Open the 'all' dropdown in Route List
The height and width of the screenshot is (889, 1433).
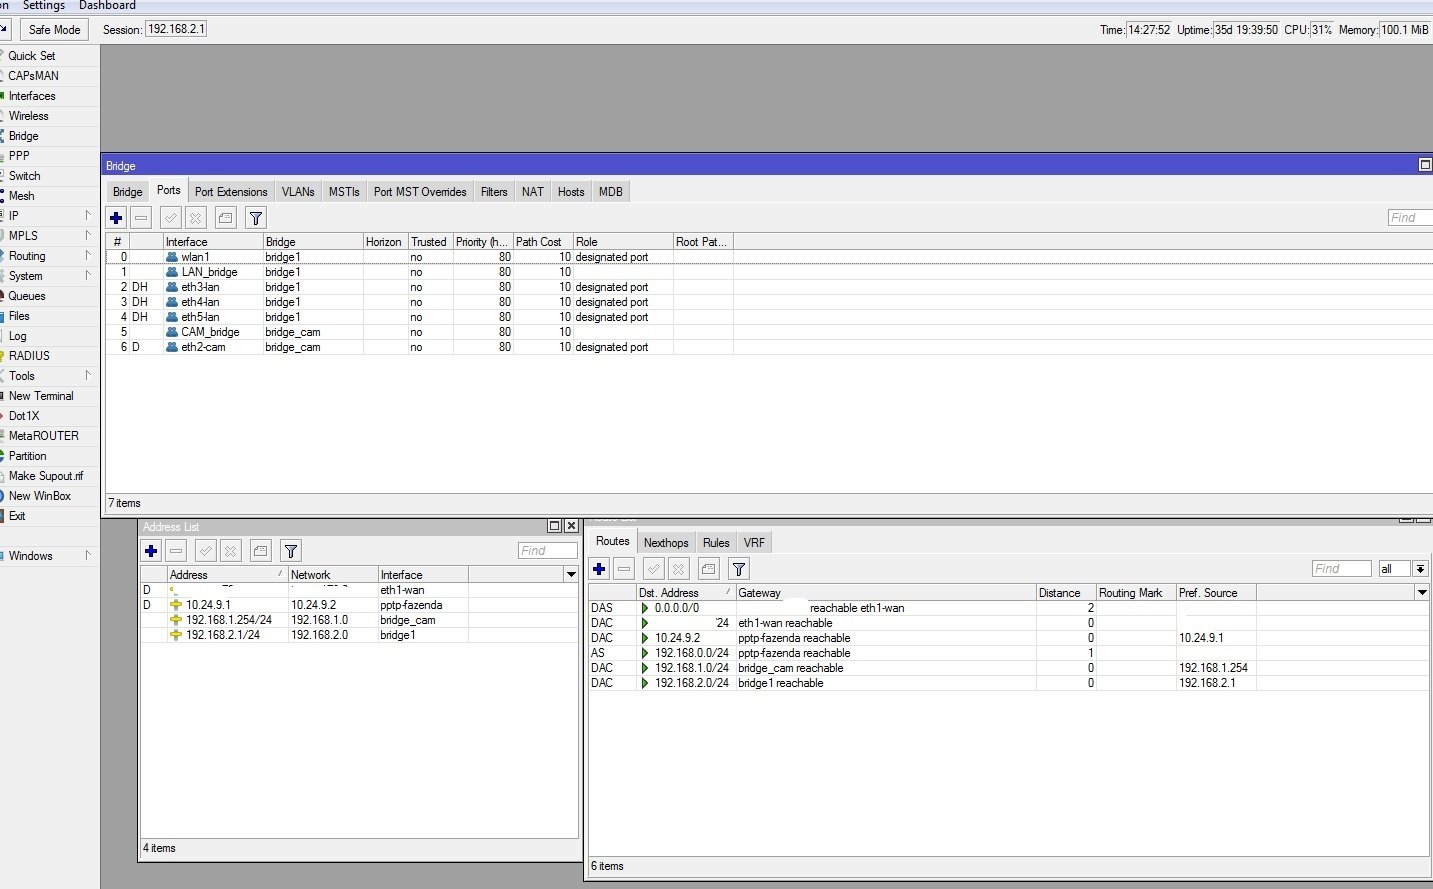coord(1420,569)
